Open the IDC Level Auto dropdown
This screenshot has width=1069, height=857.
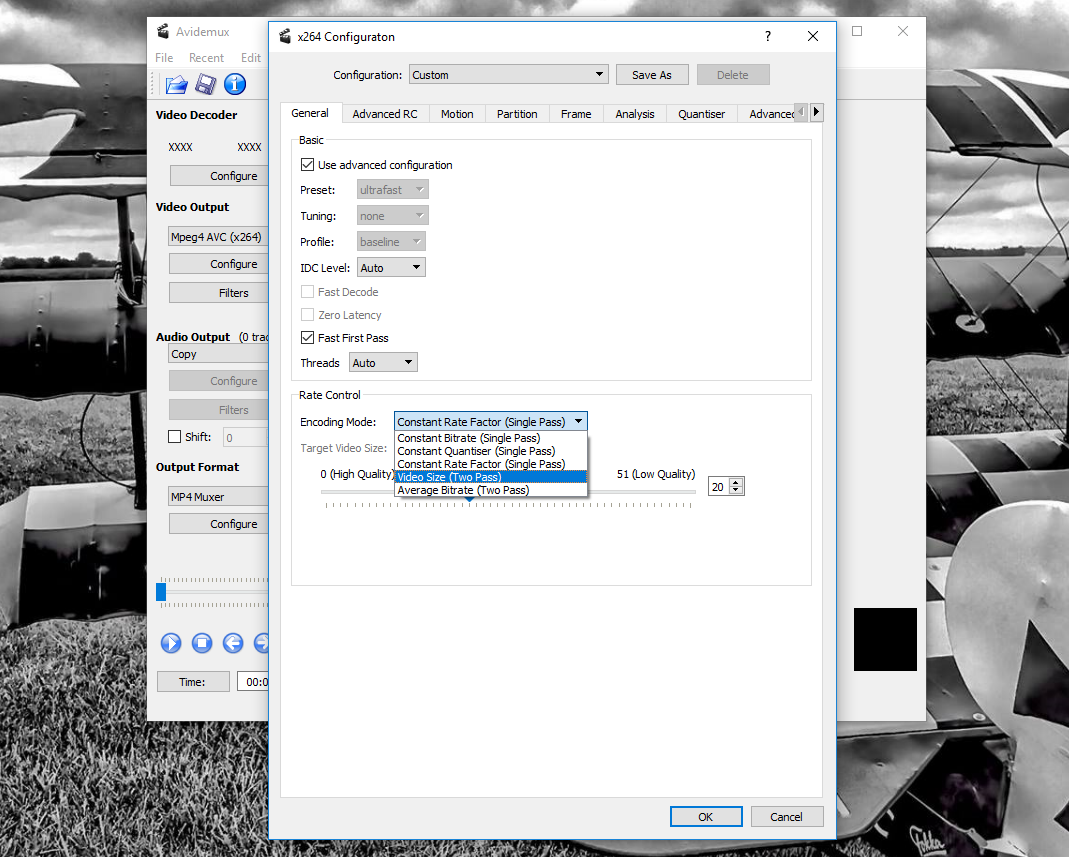391,268
